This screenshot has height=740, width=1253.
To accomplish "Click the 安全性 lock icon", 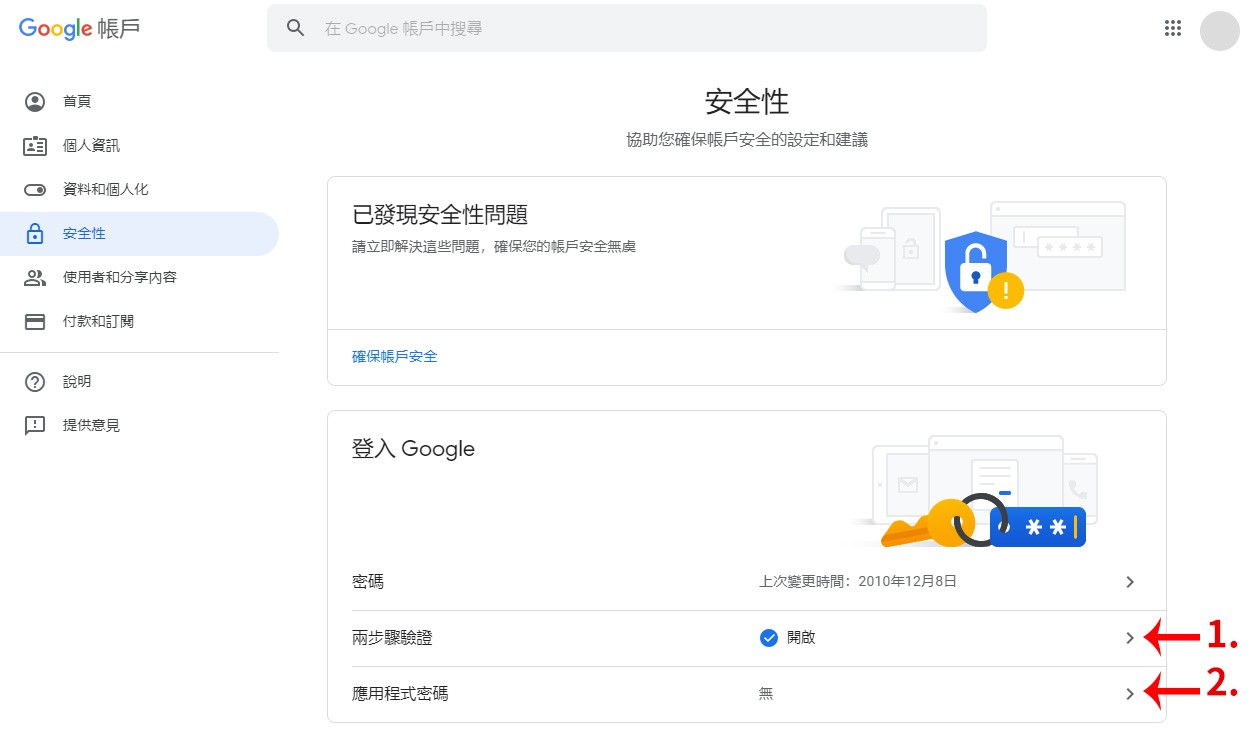I will 35,234.
